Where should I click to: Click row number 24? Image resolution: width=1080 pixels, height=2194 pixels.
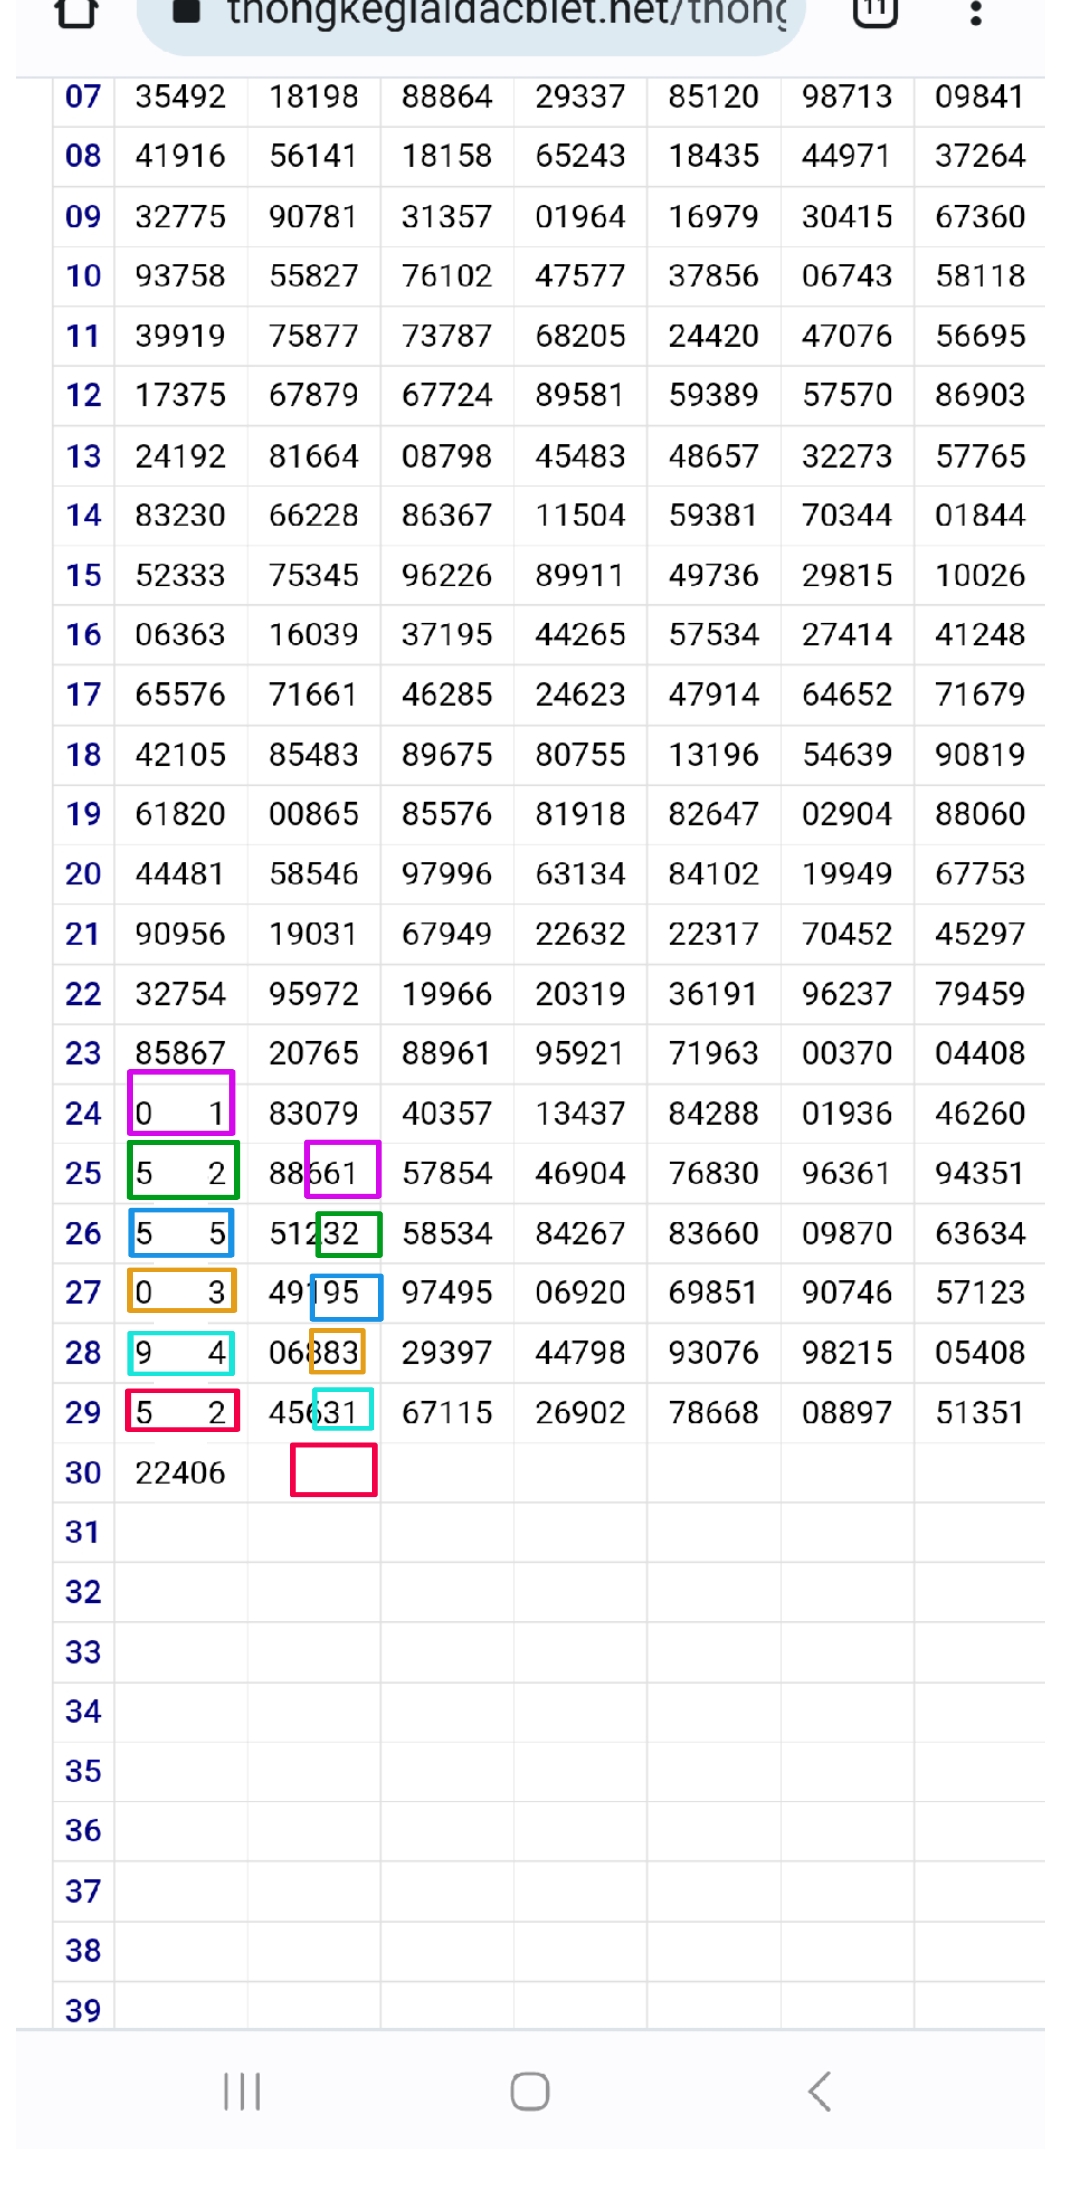click(x=83, y=1113)
